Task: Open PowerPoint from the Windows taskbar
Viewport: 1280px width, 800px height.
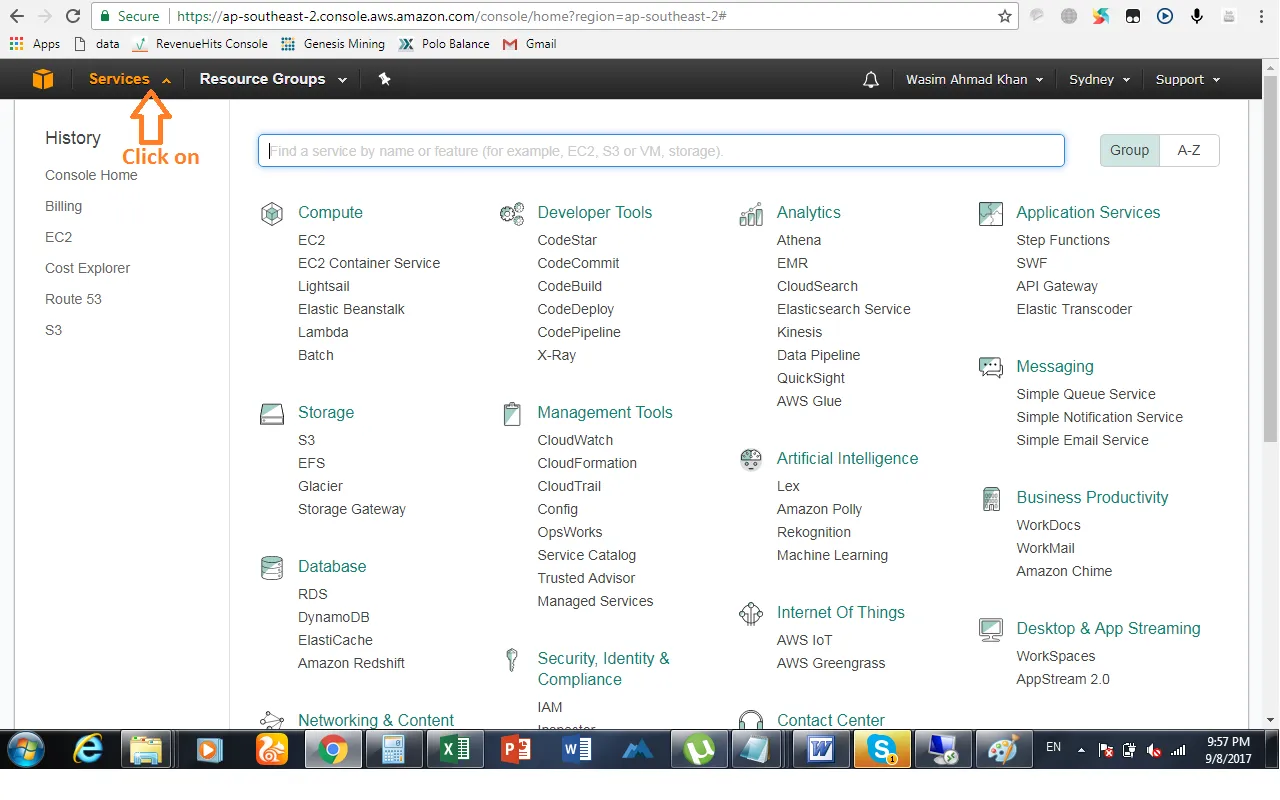Action: tap(516, 749)
